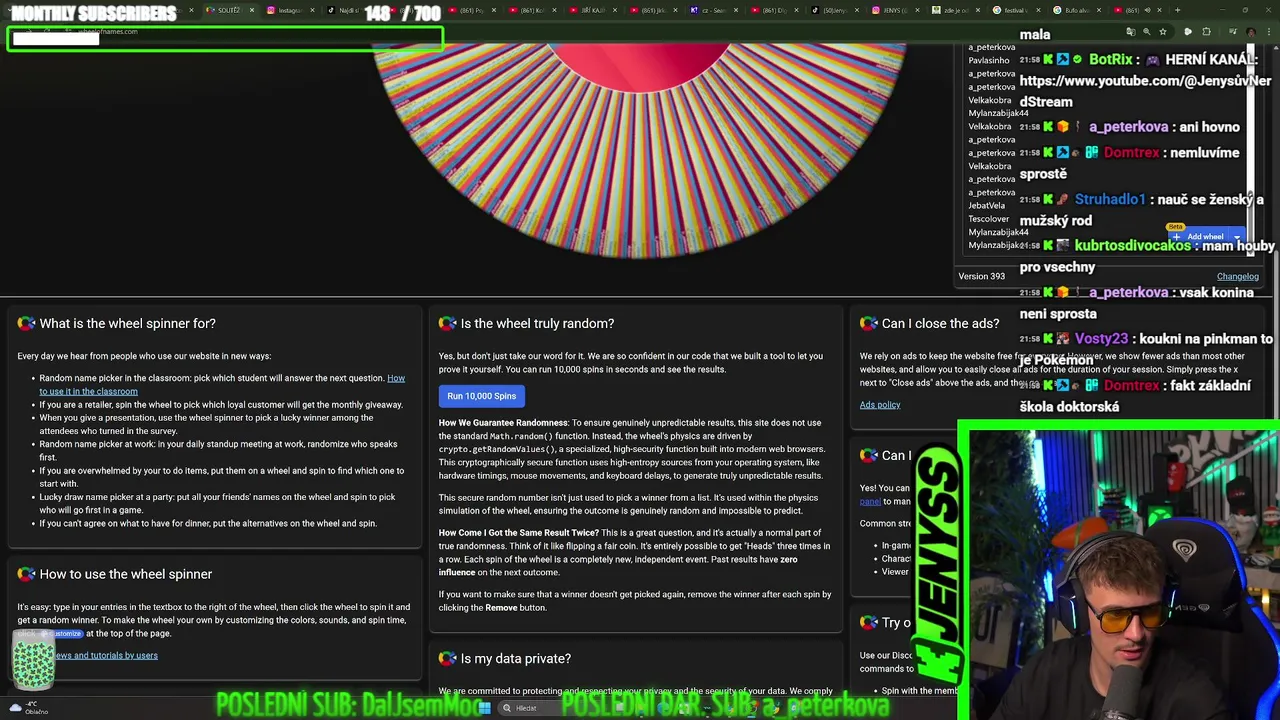Click the Run 10,000 Spins button
Screen dimensions: 1280x720
tap(482, 396)
